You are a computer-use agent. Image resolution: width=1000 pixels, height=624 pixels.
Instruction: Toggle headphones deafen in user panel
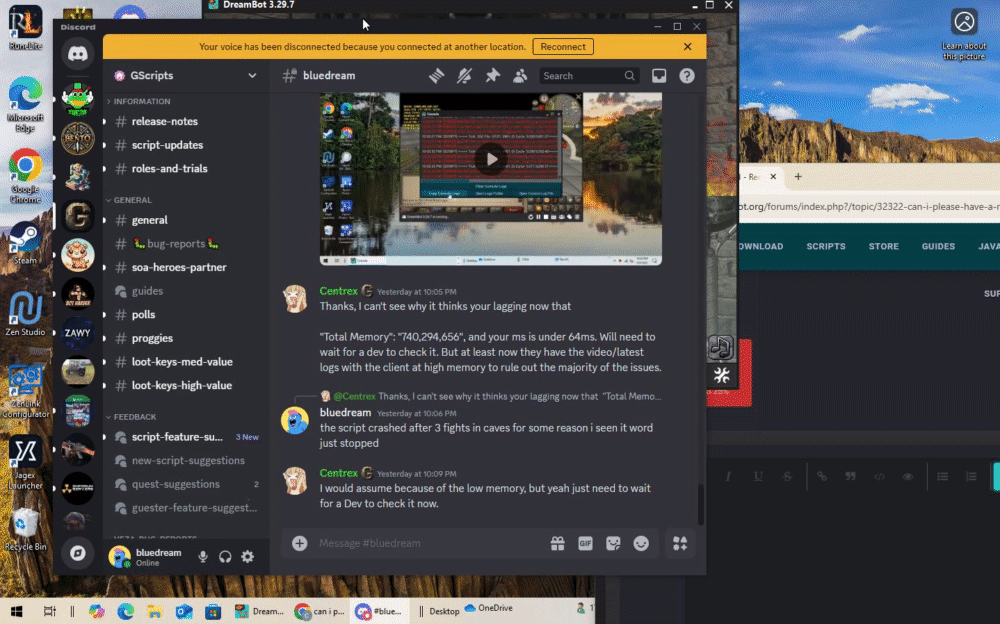click(225, 556)
